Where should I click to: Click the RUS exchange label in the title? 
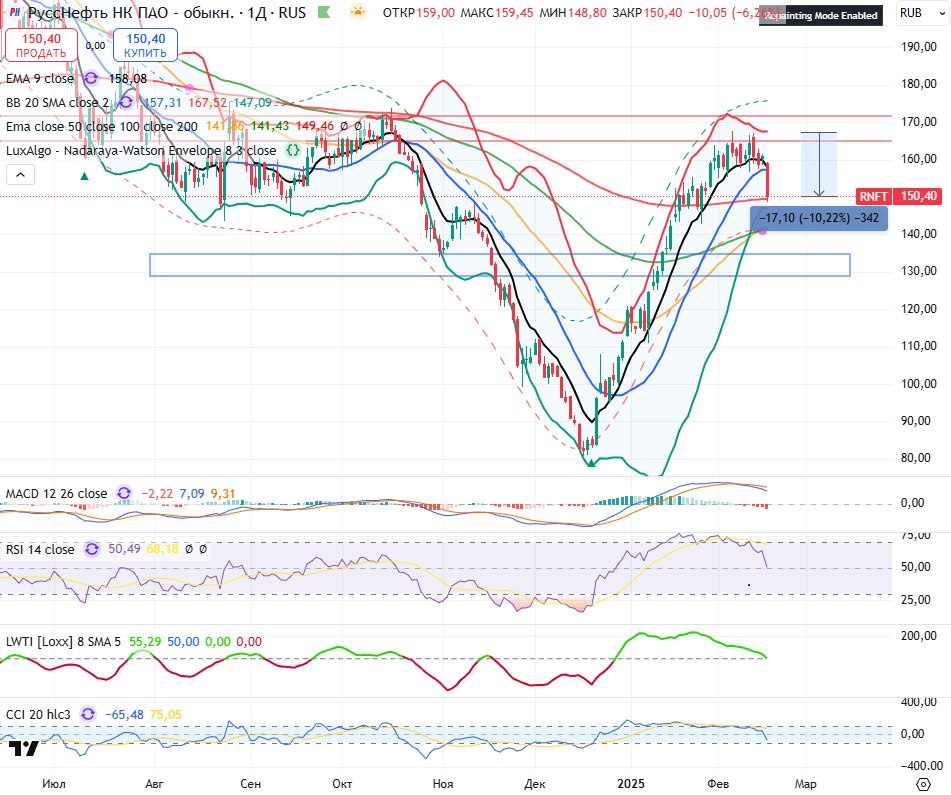pos(292,13)
